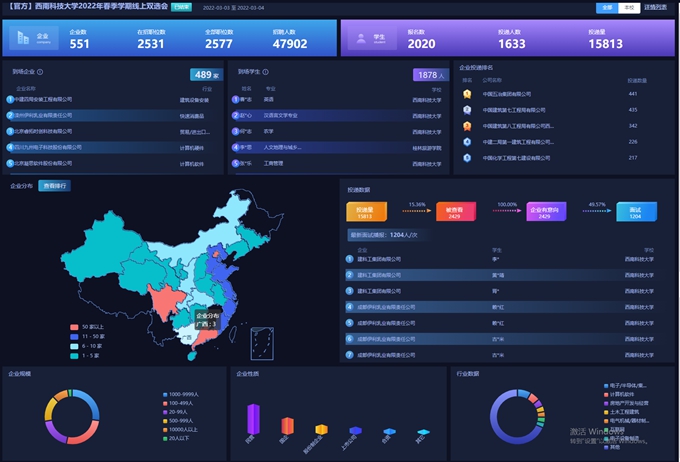The image size is (680, 462).
Task: Click the info icon beside 到场学生
Action: coord(265,72)
